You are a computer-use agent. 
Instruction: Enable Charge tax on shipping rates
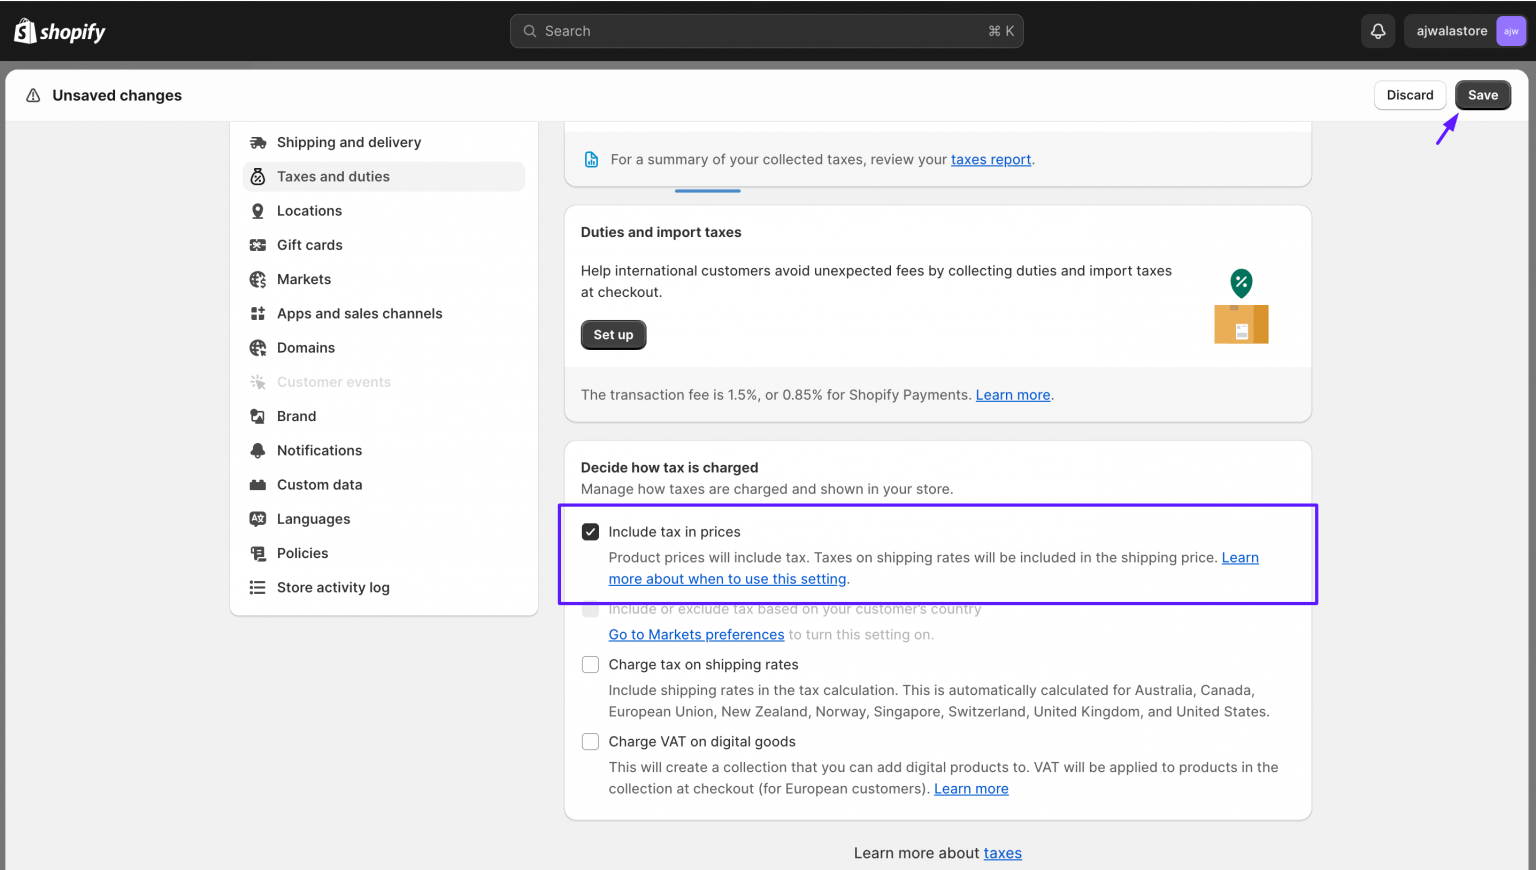click(x=590, y=664)
